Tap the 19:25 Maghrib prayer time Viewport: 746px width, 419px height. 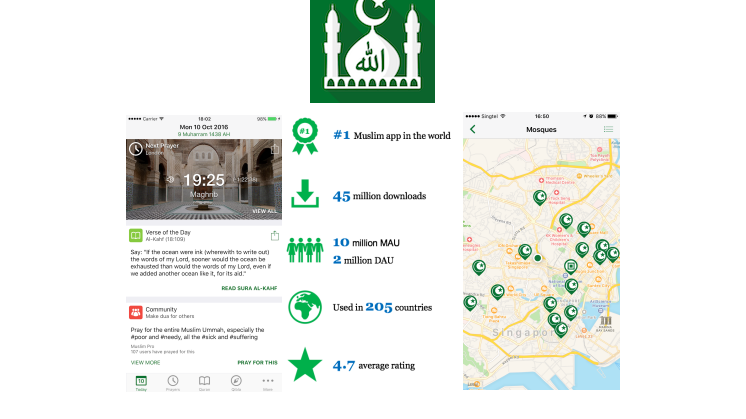click(204, 185)
